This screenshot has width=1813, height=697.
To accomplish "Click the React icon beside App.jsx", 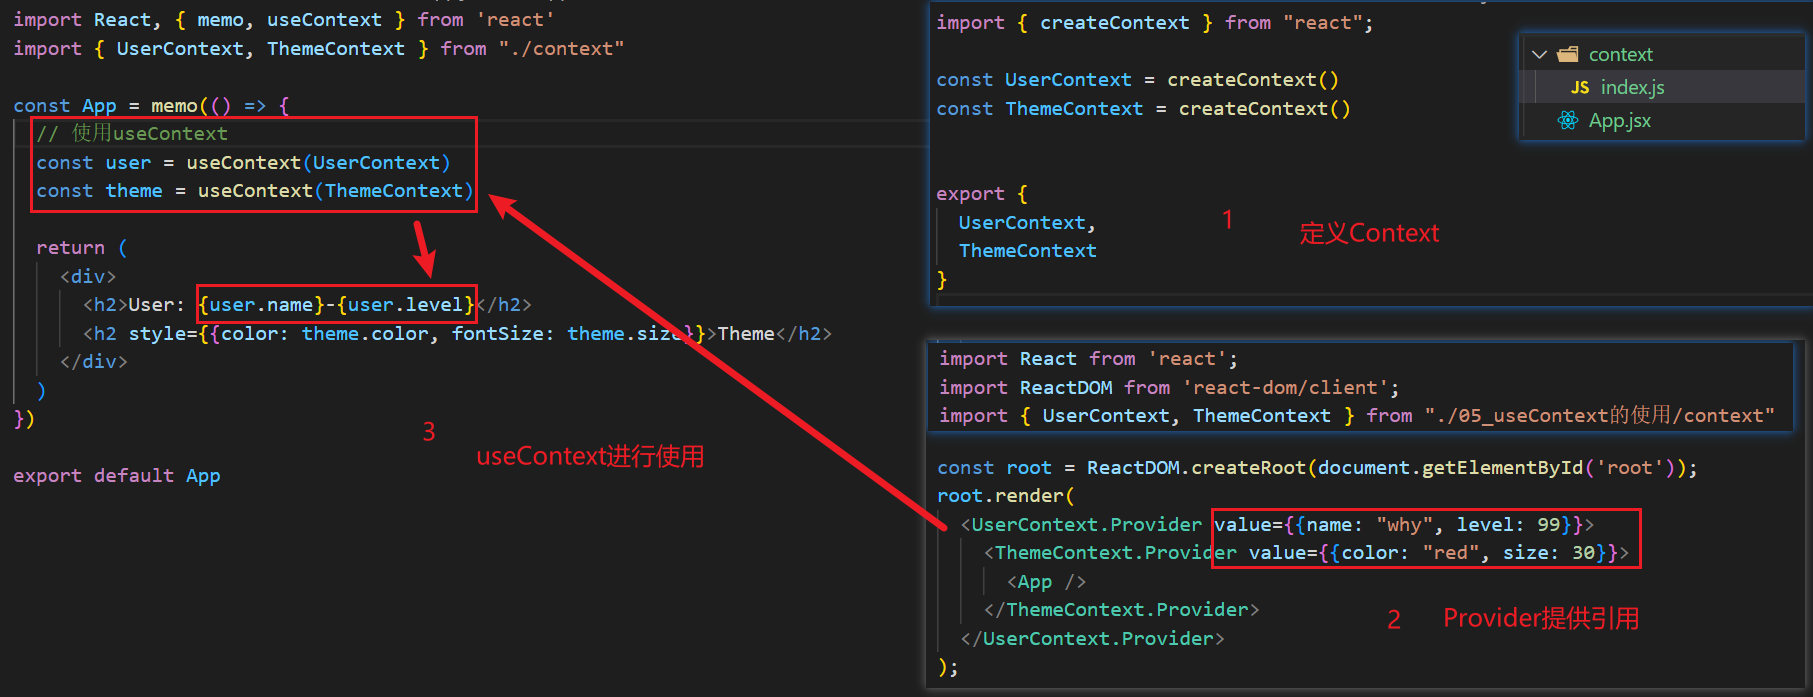I will pos(1568,120).
